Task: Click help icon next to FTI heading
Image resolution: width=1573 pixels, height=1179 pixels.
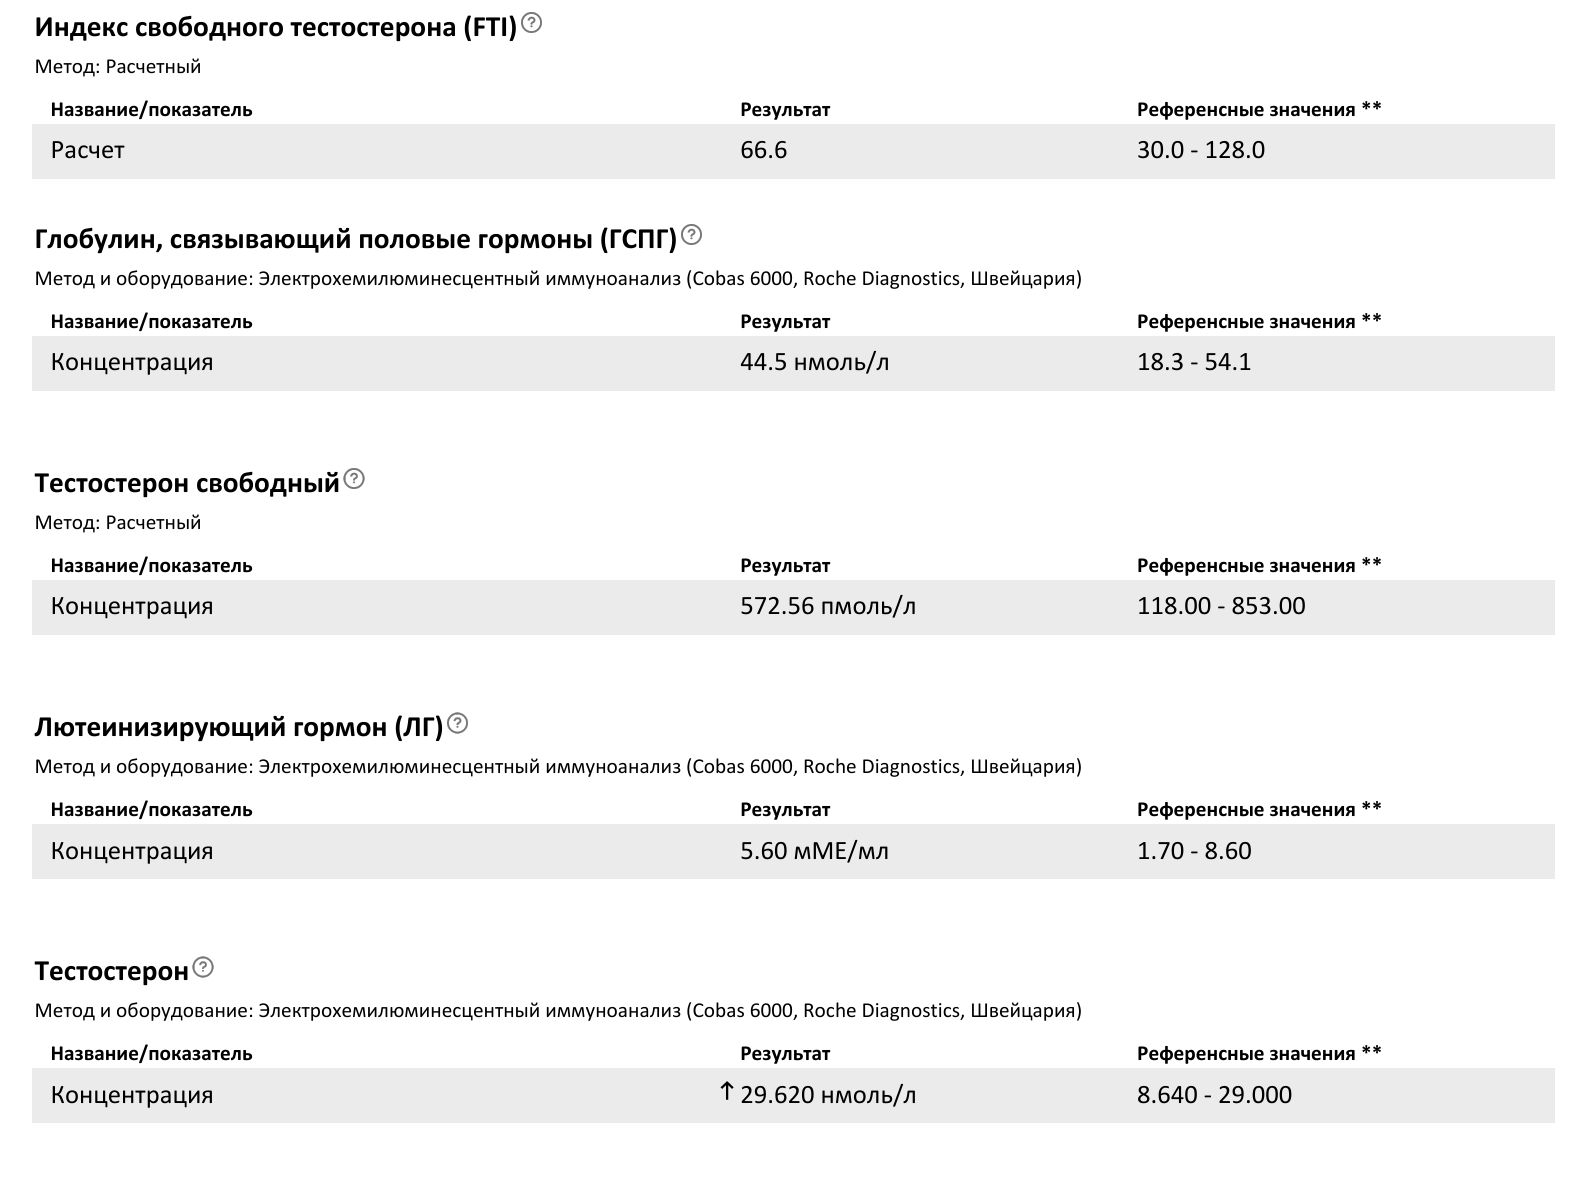Action: pos(532,23)
